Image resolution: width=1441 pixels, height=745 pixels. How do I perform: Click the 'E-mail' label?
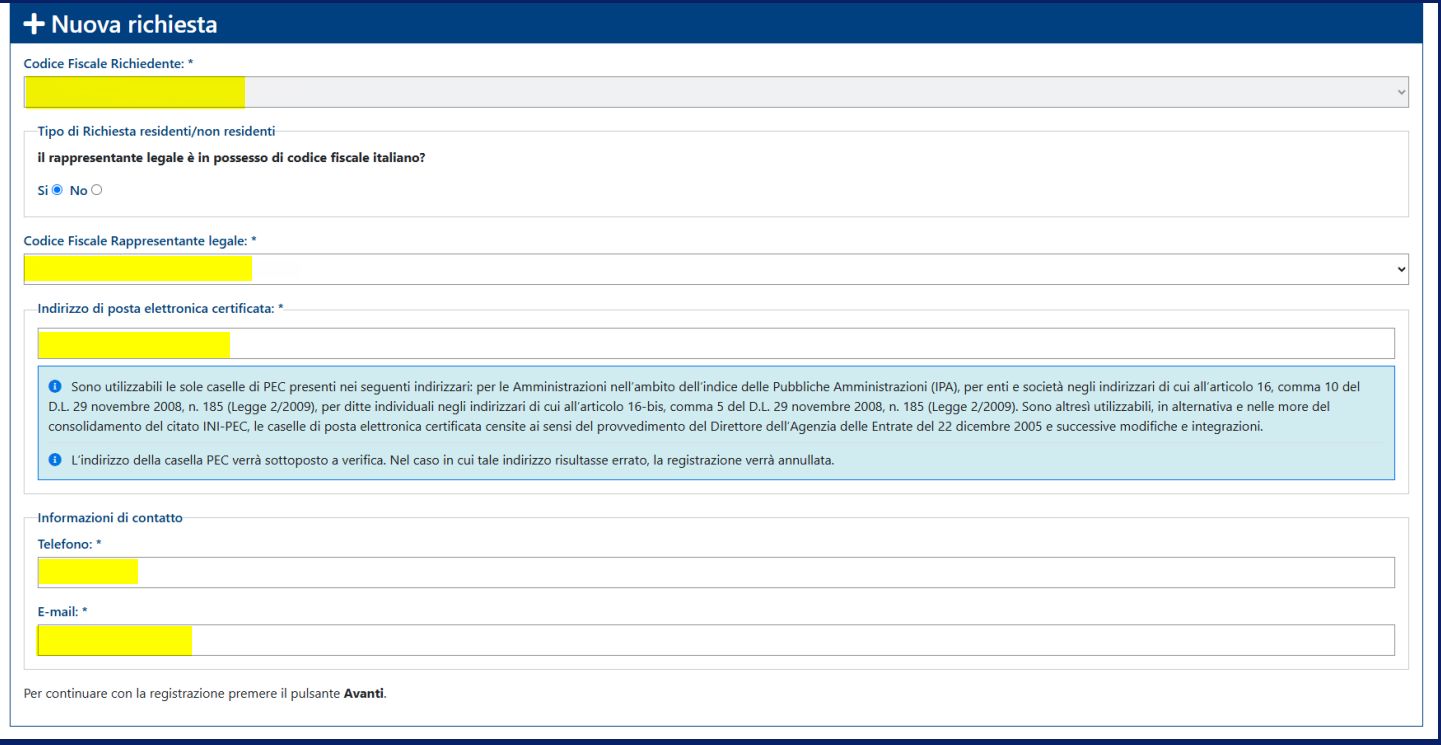[x=63, y=611]
